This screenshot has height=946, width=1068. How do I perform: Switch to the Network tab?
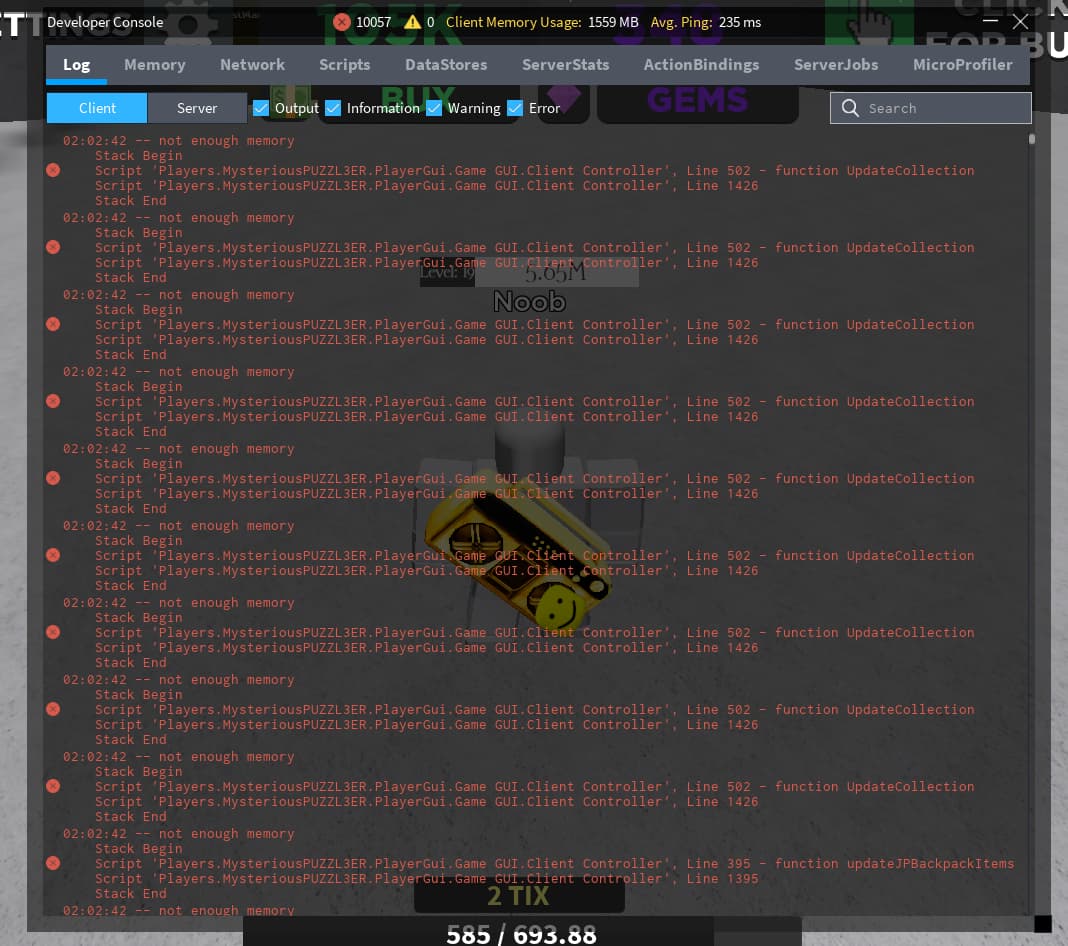click(252, 65)
